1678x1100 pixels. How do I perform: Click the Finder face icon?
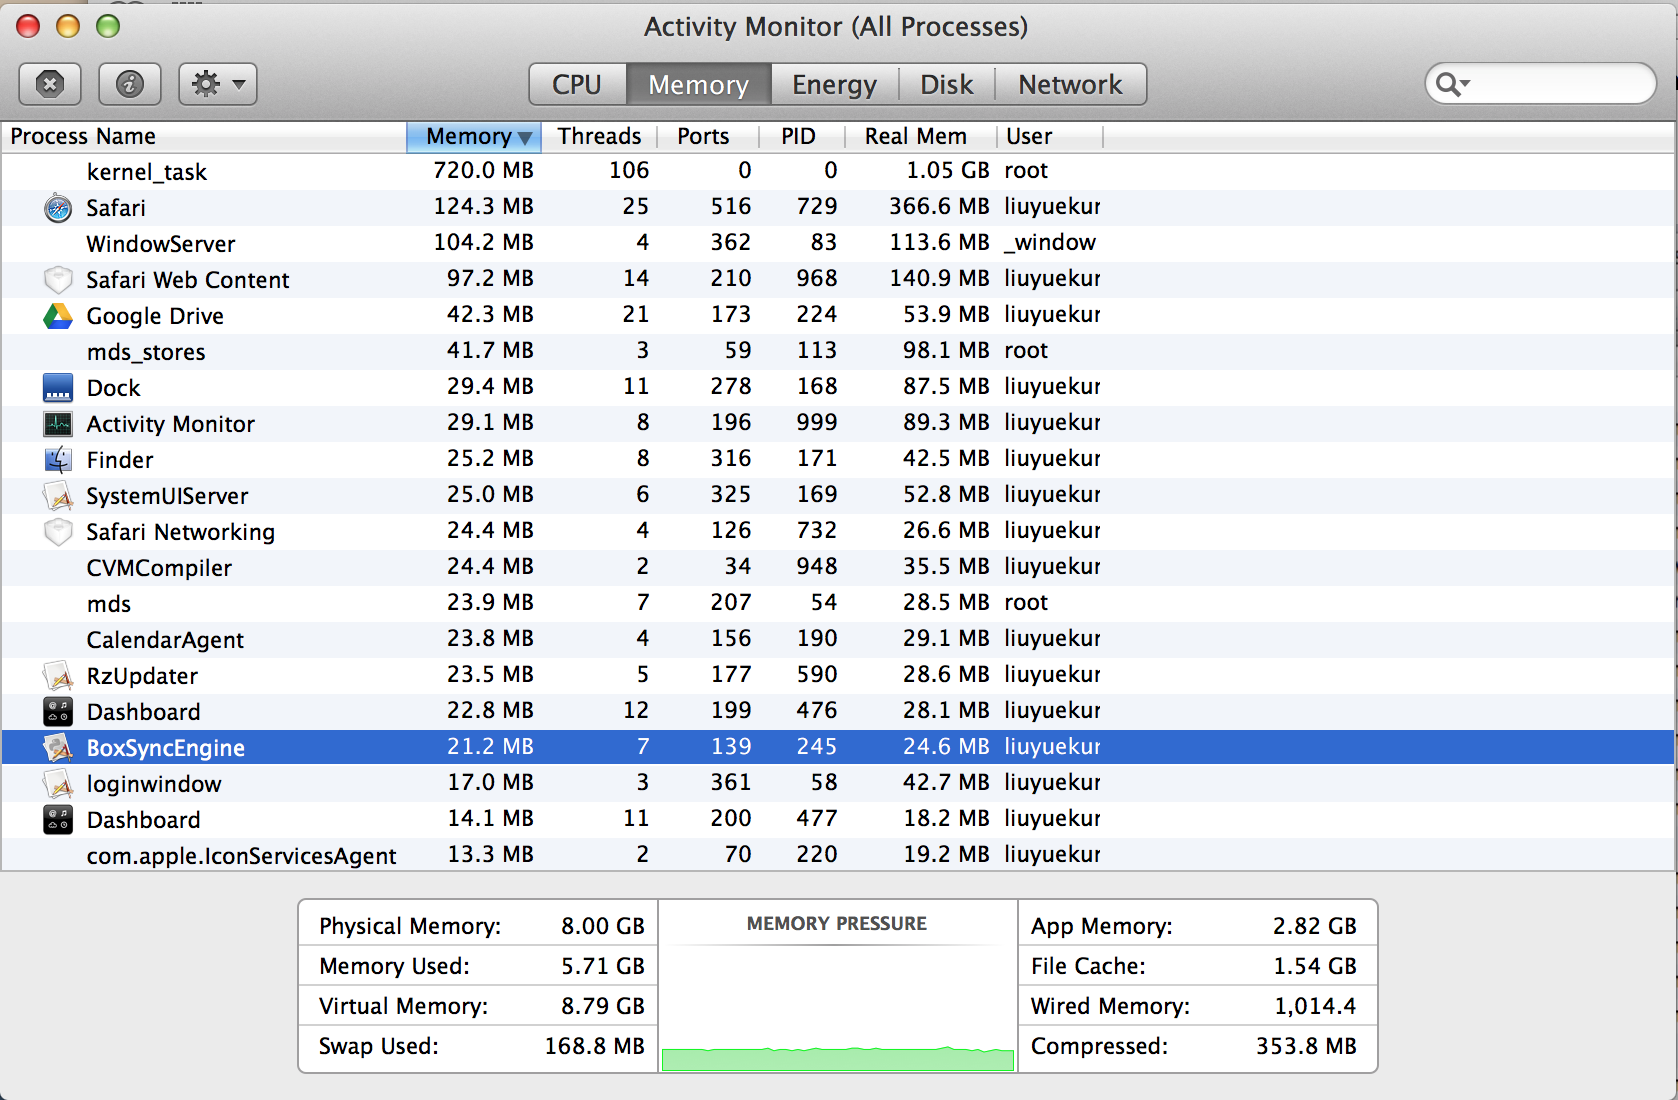coord(58,460)
